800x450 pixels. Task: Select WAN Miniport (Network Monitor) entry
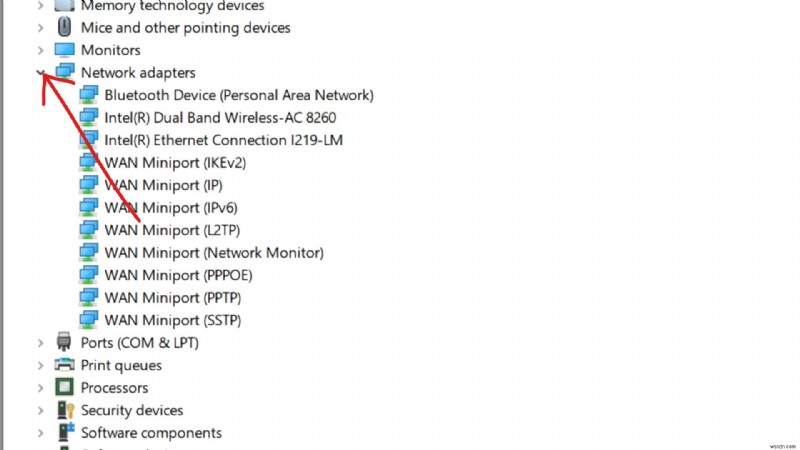(x=214, y=253)
